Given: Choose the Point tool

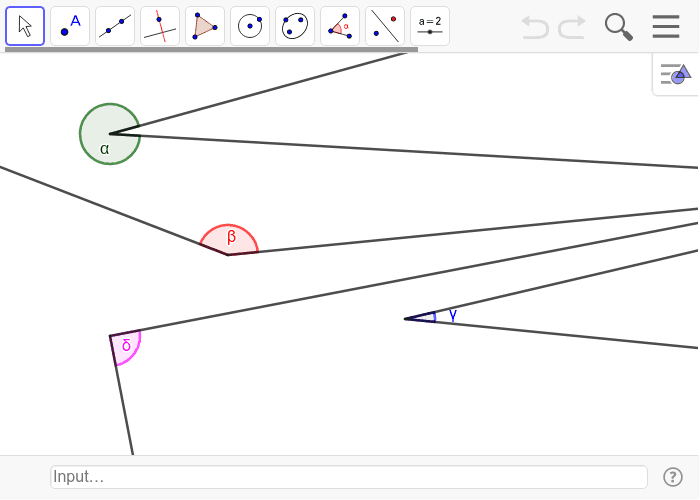Looking at the screenshot, I should (70, 26).
